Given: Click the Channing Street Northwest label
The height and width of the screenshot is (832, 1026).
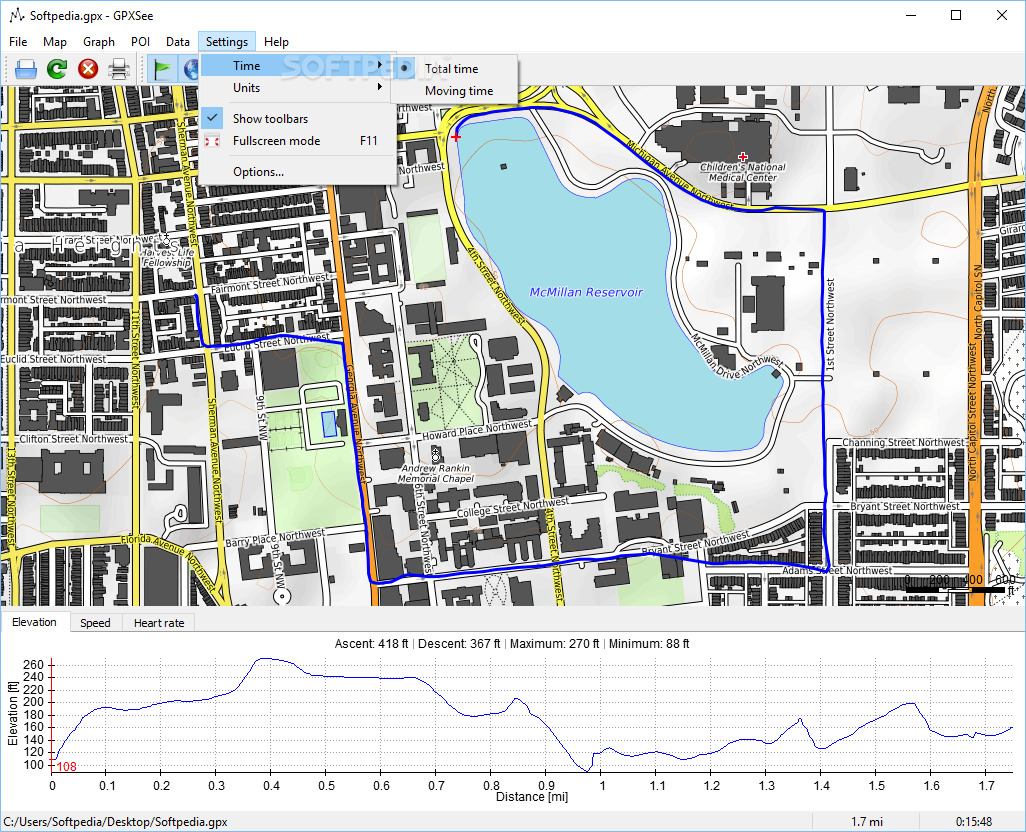Looking at the screenshot, I should (904, 443).
